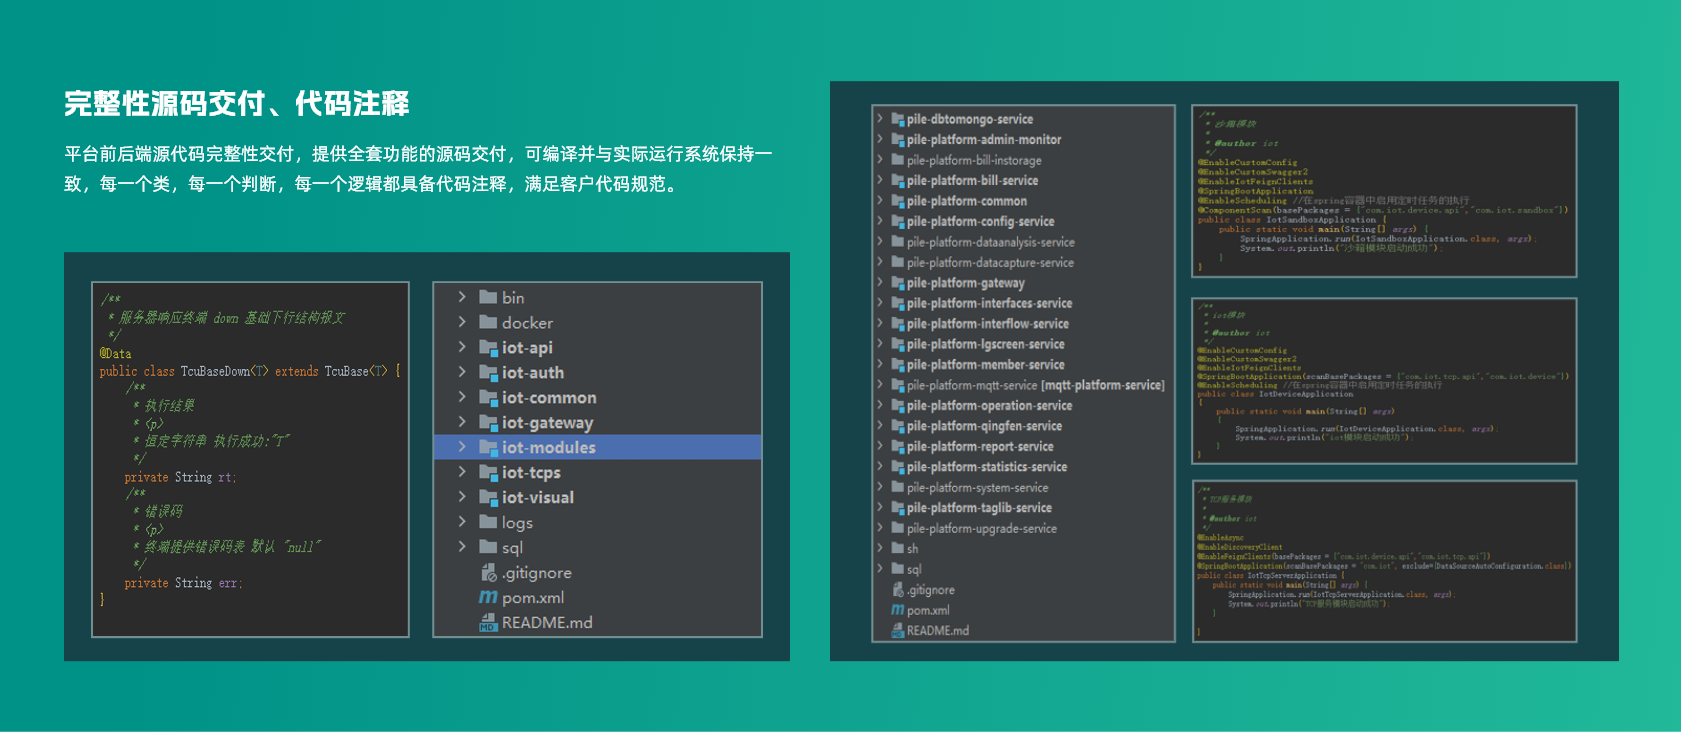
Task: Expand pile-platform-interflow-service chevron
Action: (x=880, y=323)
